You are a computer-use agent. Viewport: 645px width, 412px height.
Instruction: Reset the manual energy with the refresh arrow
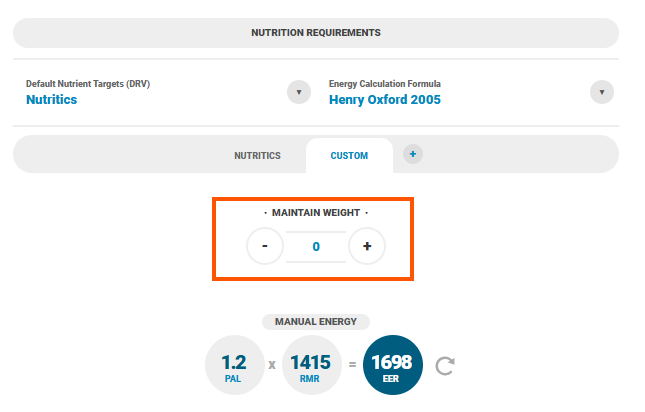pos(445,366)
